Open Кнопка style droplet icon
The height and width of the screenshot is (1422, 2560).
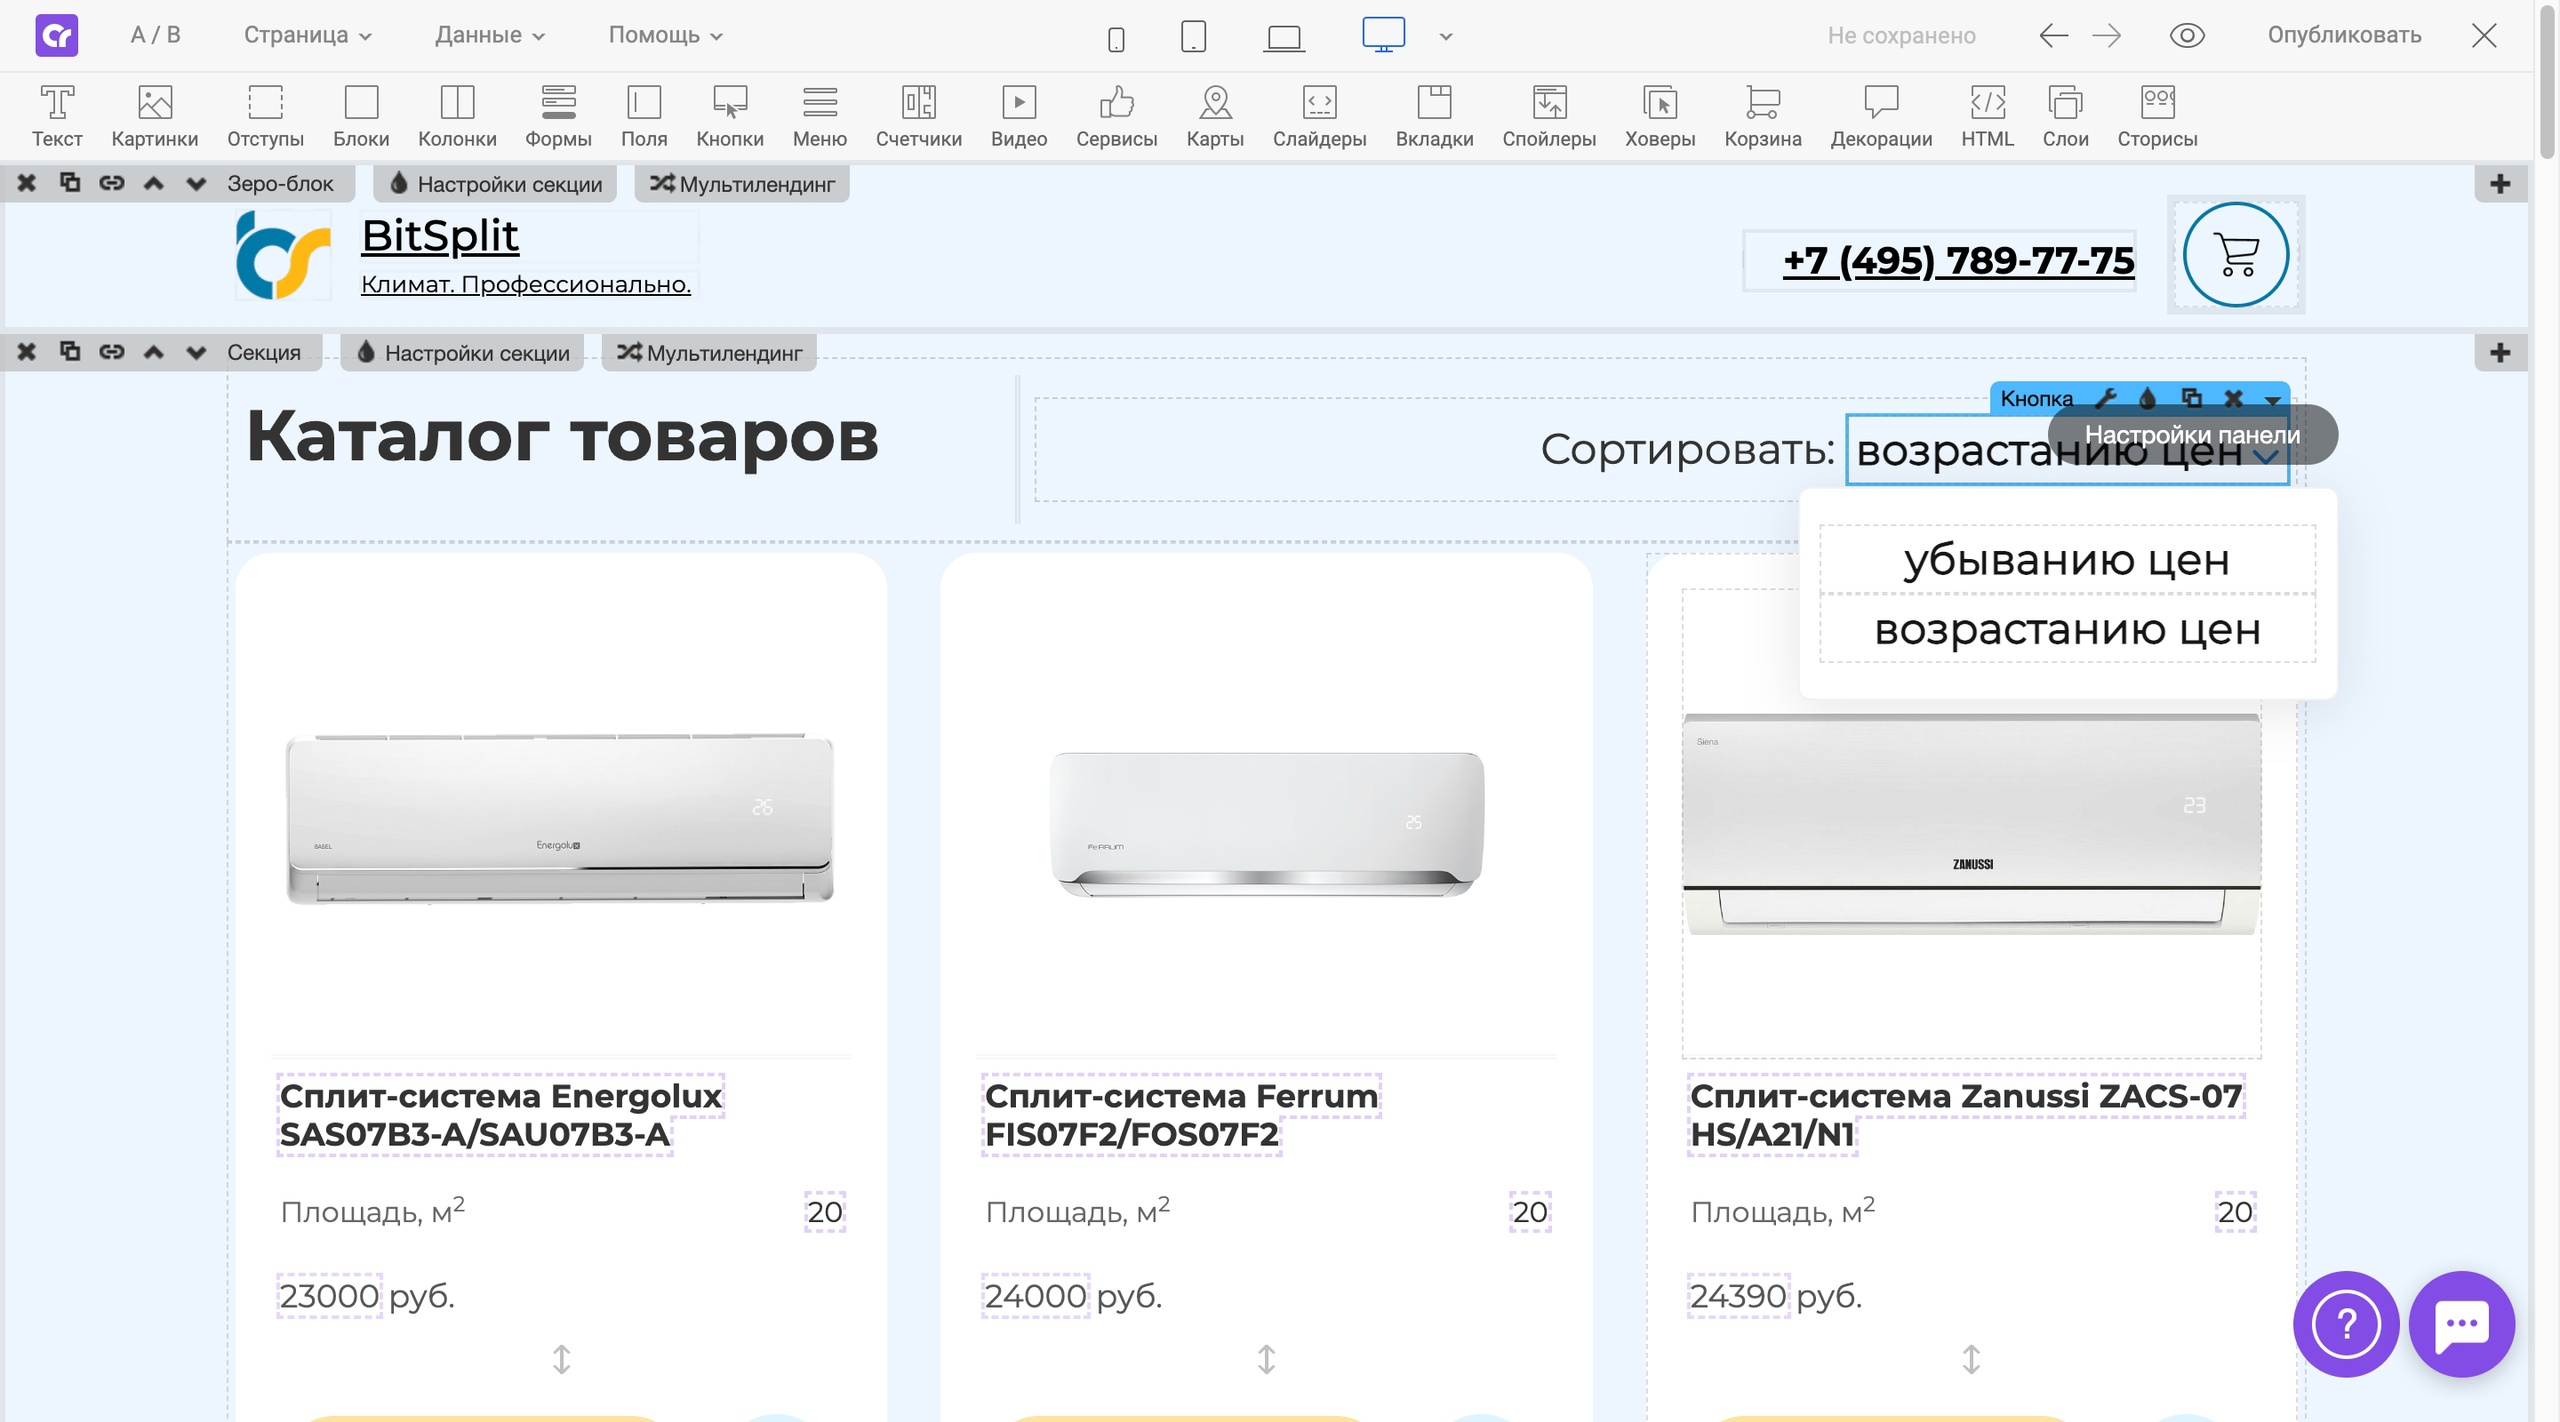point(2148,399)
